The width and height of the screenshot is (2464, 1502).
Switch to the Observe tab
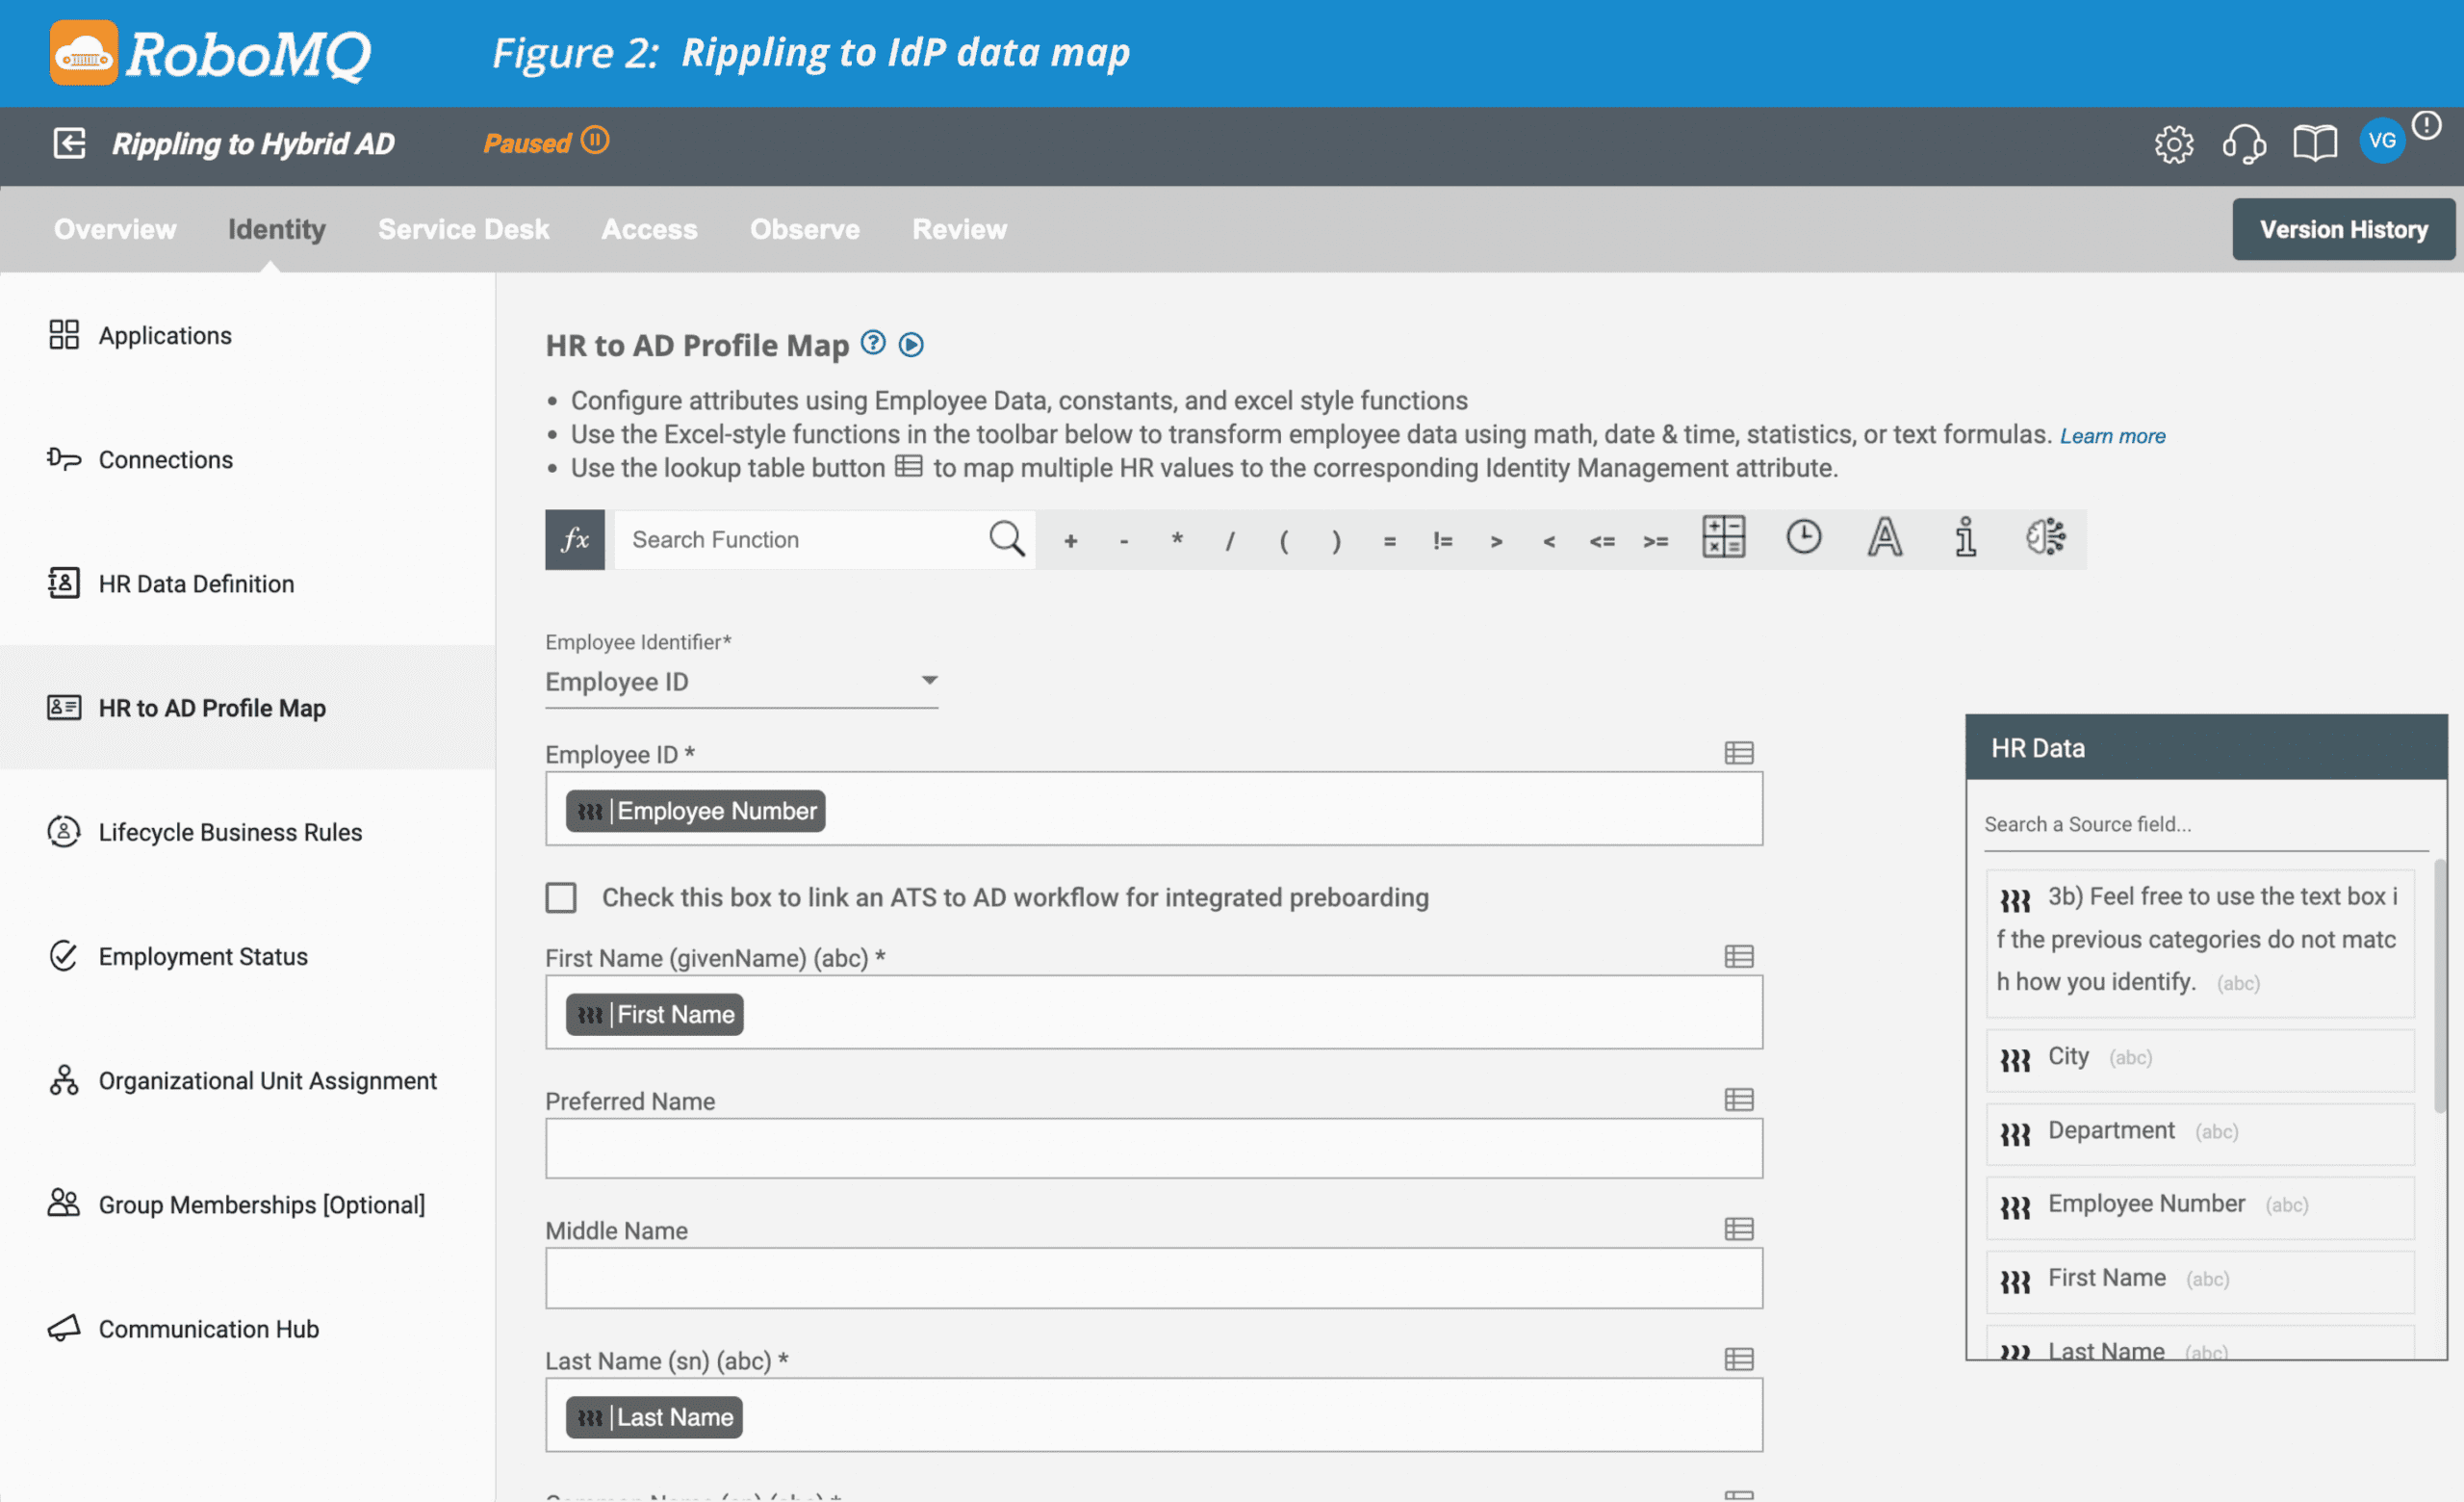coord(805,229)
